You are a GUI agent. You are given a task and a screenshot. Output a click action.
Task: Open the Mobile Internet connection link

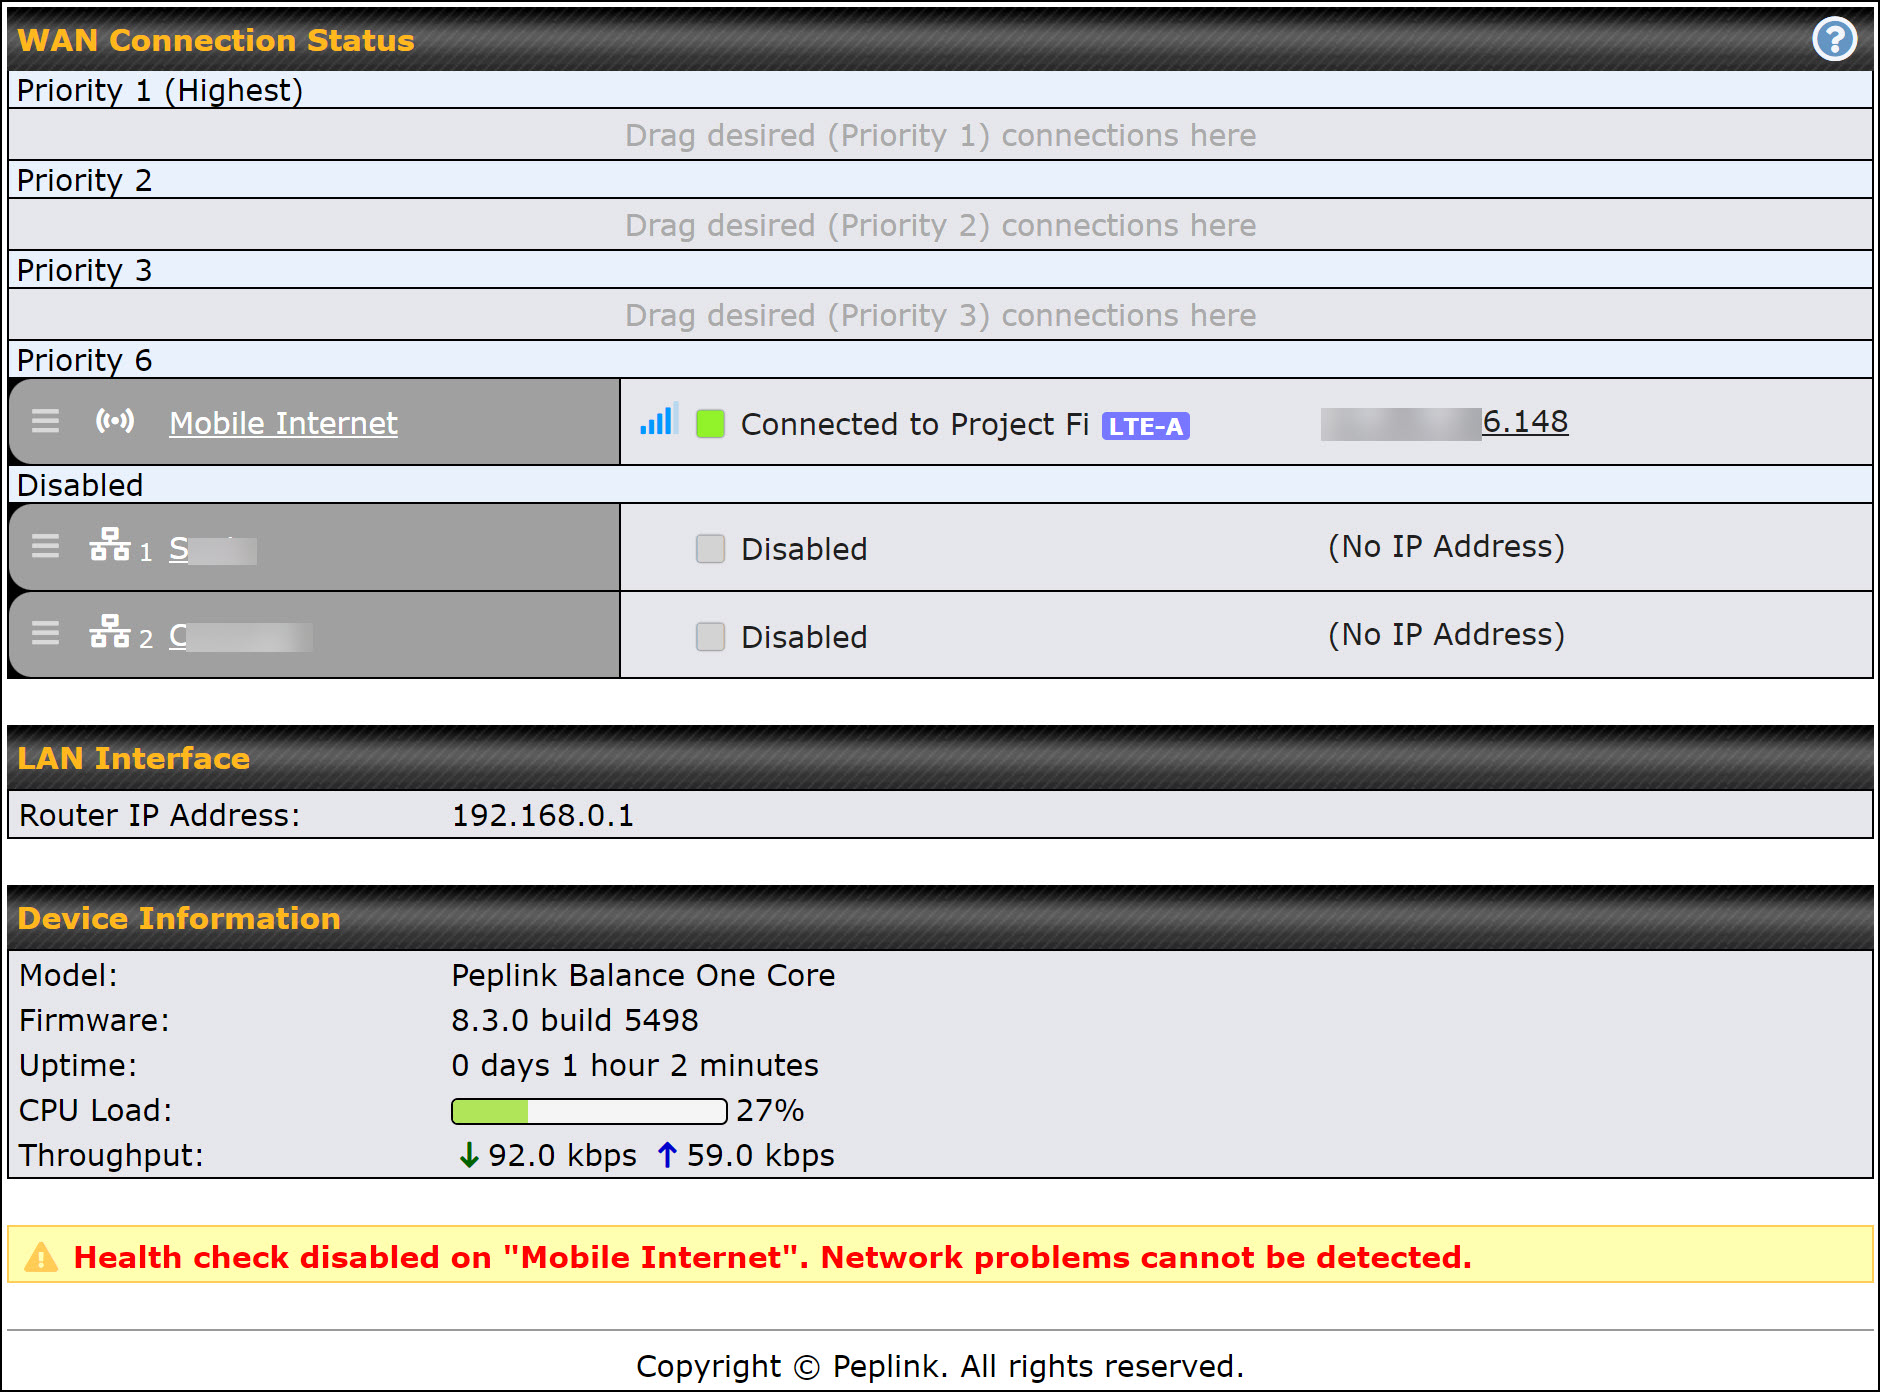283,423
